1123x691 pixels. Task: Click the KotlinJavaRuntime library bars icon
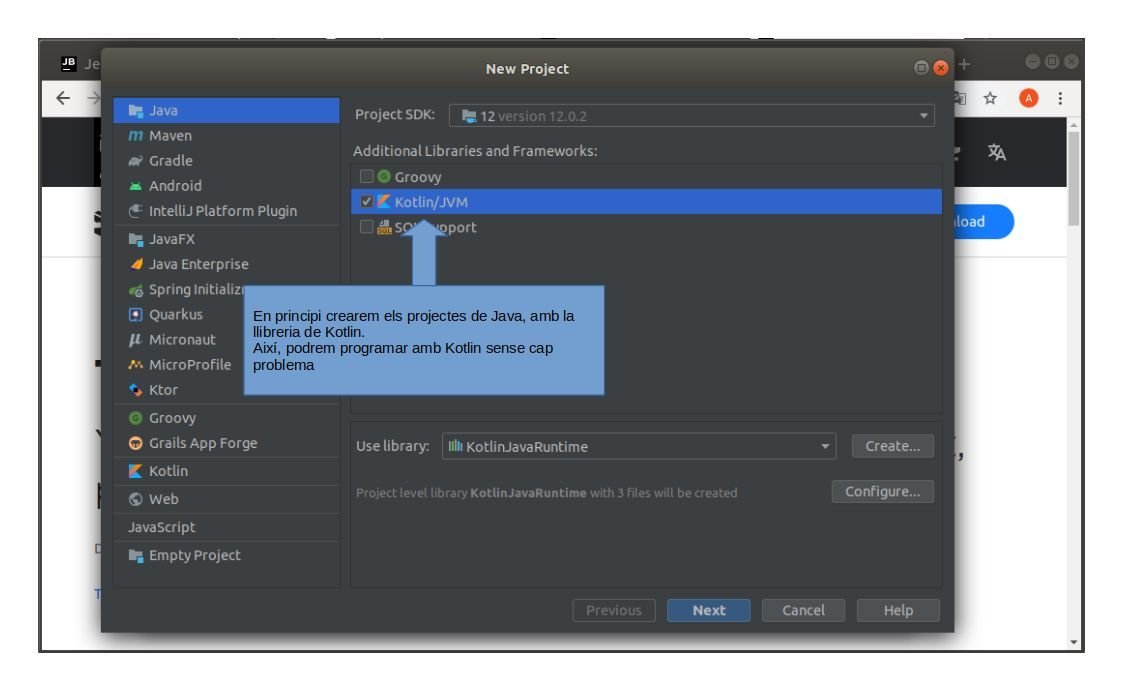pyautogui.click(x=456, y=446)
